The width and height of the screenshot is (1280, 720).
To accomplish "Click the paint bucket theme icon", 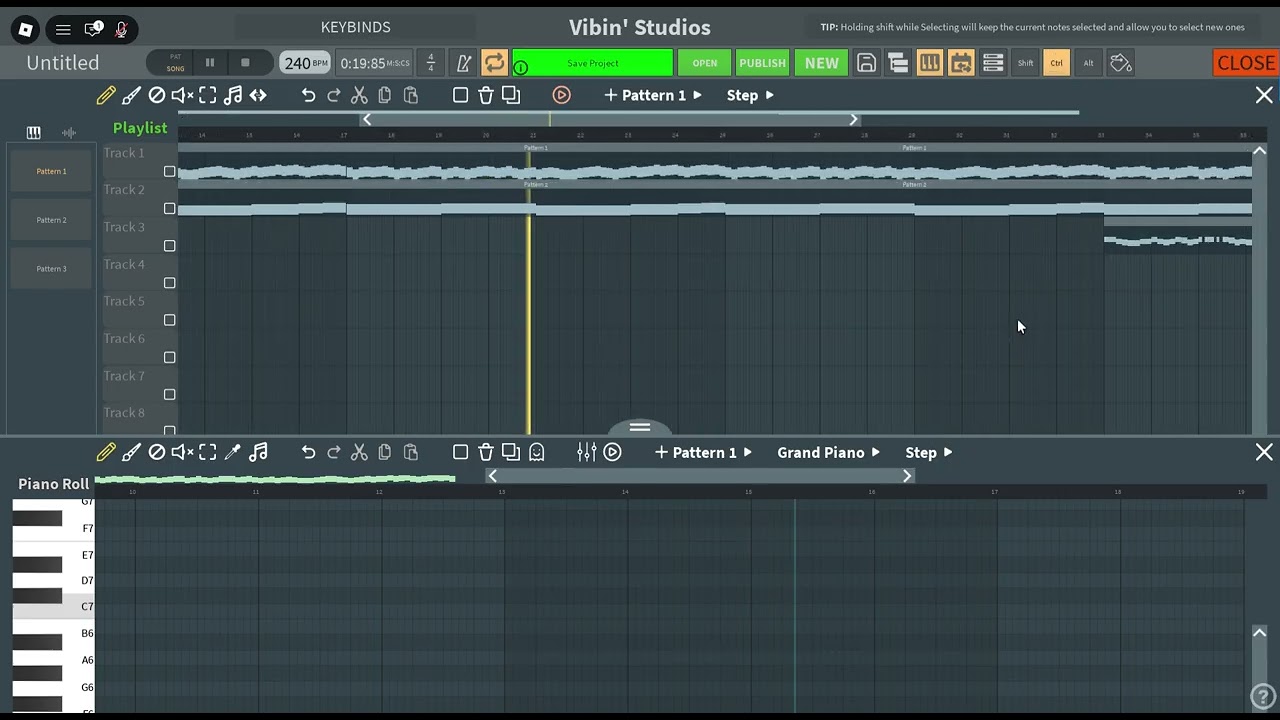I will click(x=1121, y=63).
